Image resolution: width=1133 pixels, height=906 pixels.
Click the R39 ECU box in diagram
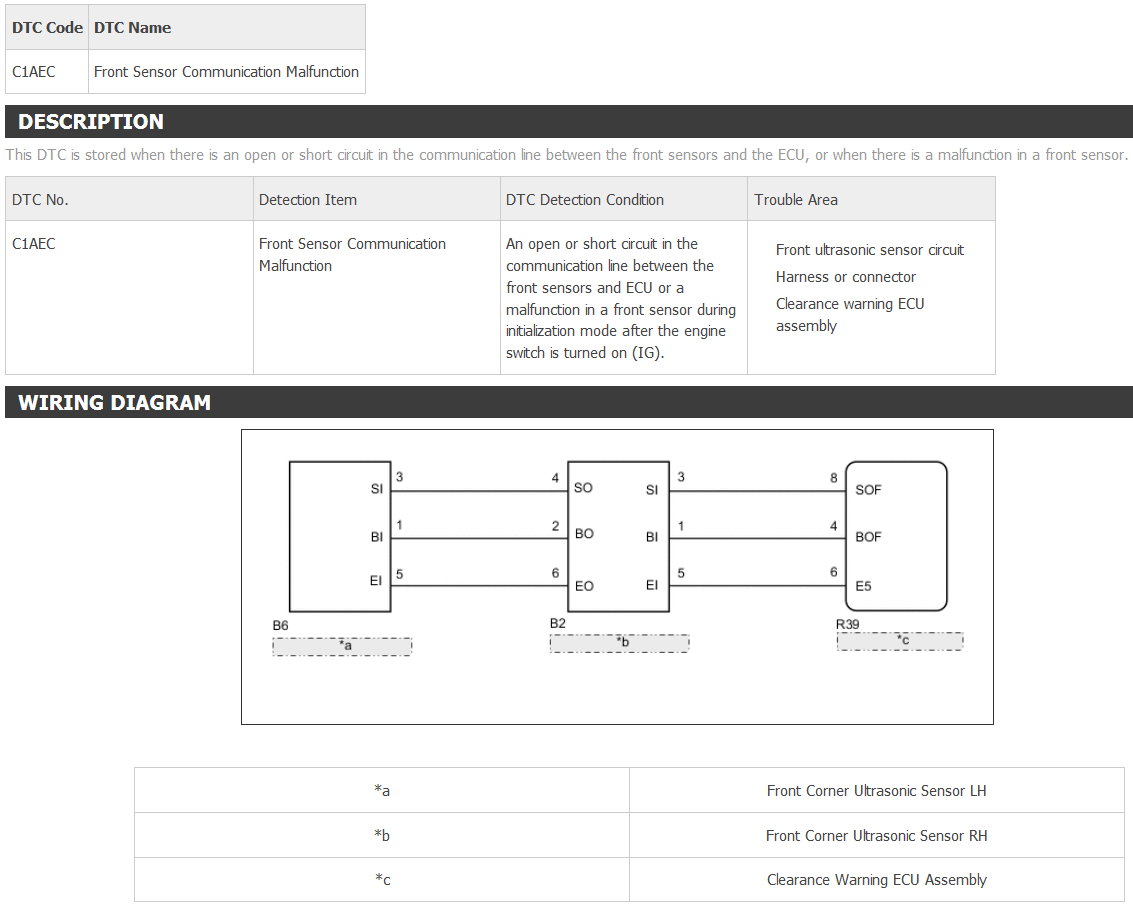point(896,536)
